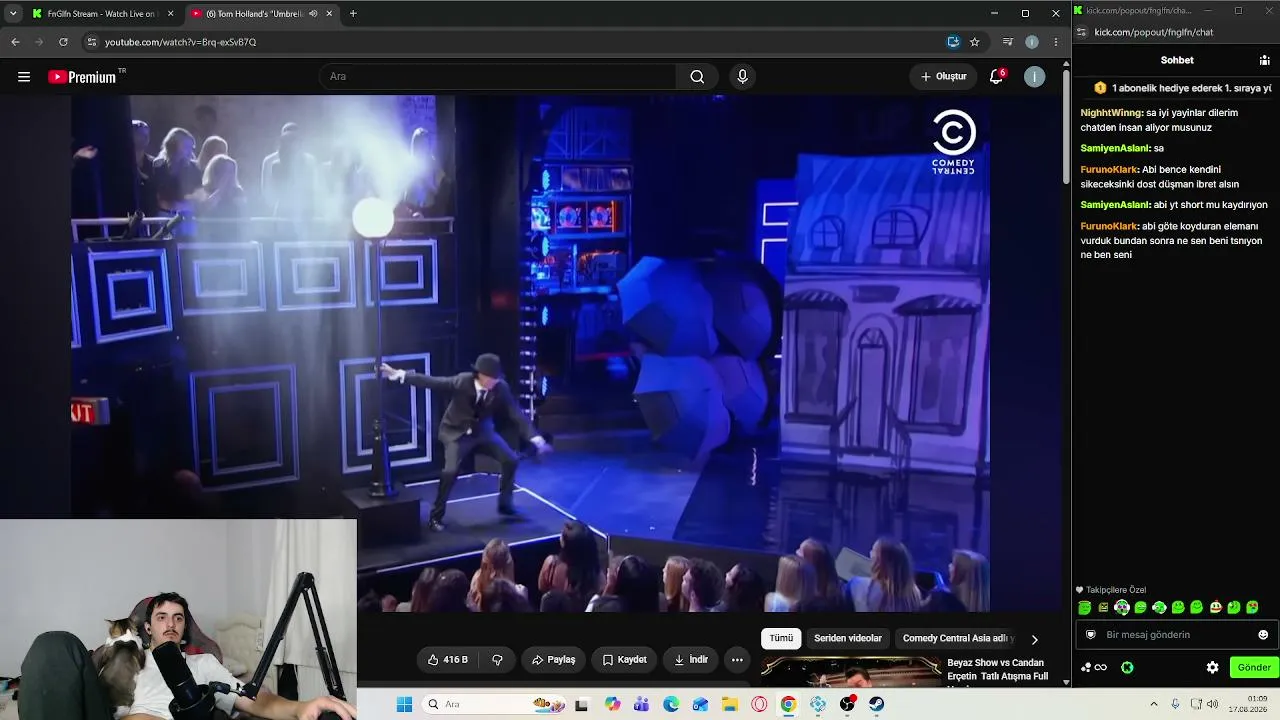Click the Windows taskbar search box
Viewport: 1280px width, 720px height.
point(495,705)
